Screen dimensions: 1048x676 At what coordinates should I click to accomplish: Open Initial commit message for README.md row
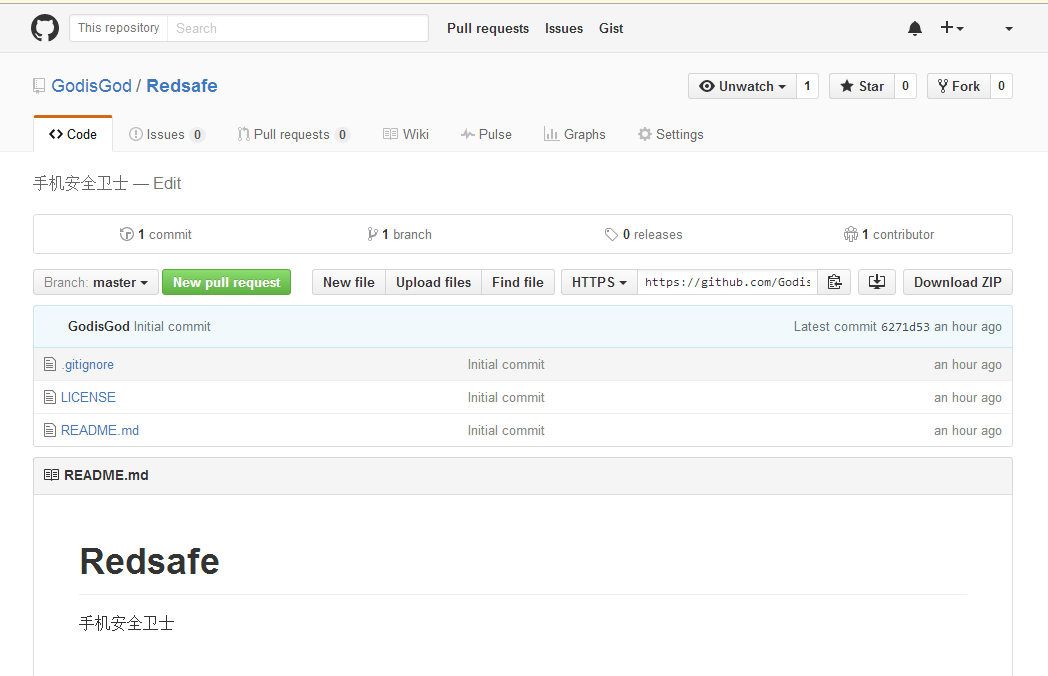point(506,430)
